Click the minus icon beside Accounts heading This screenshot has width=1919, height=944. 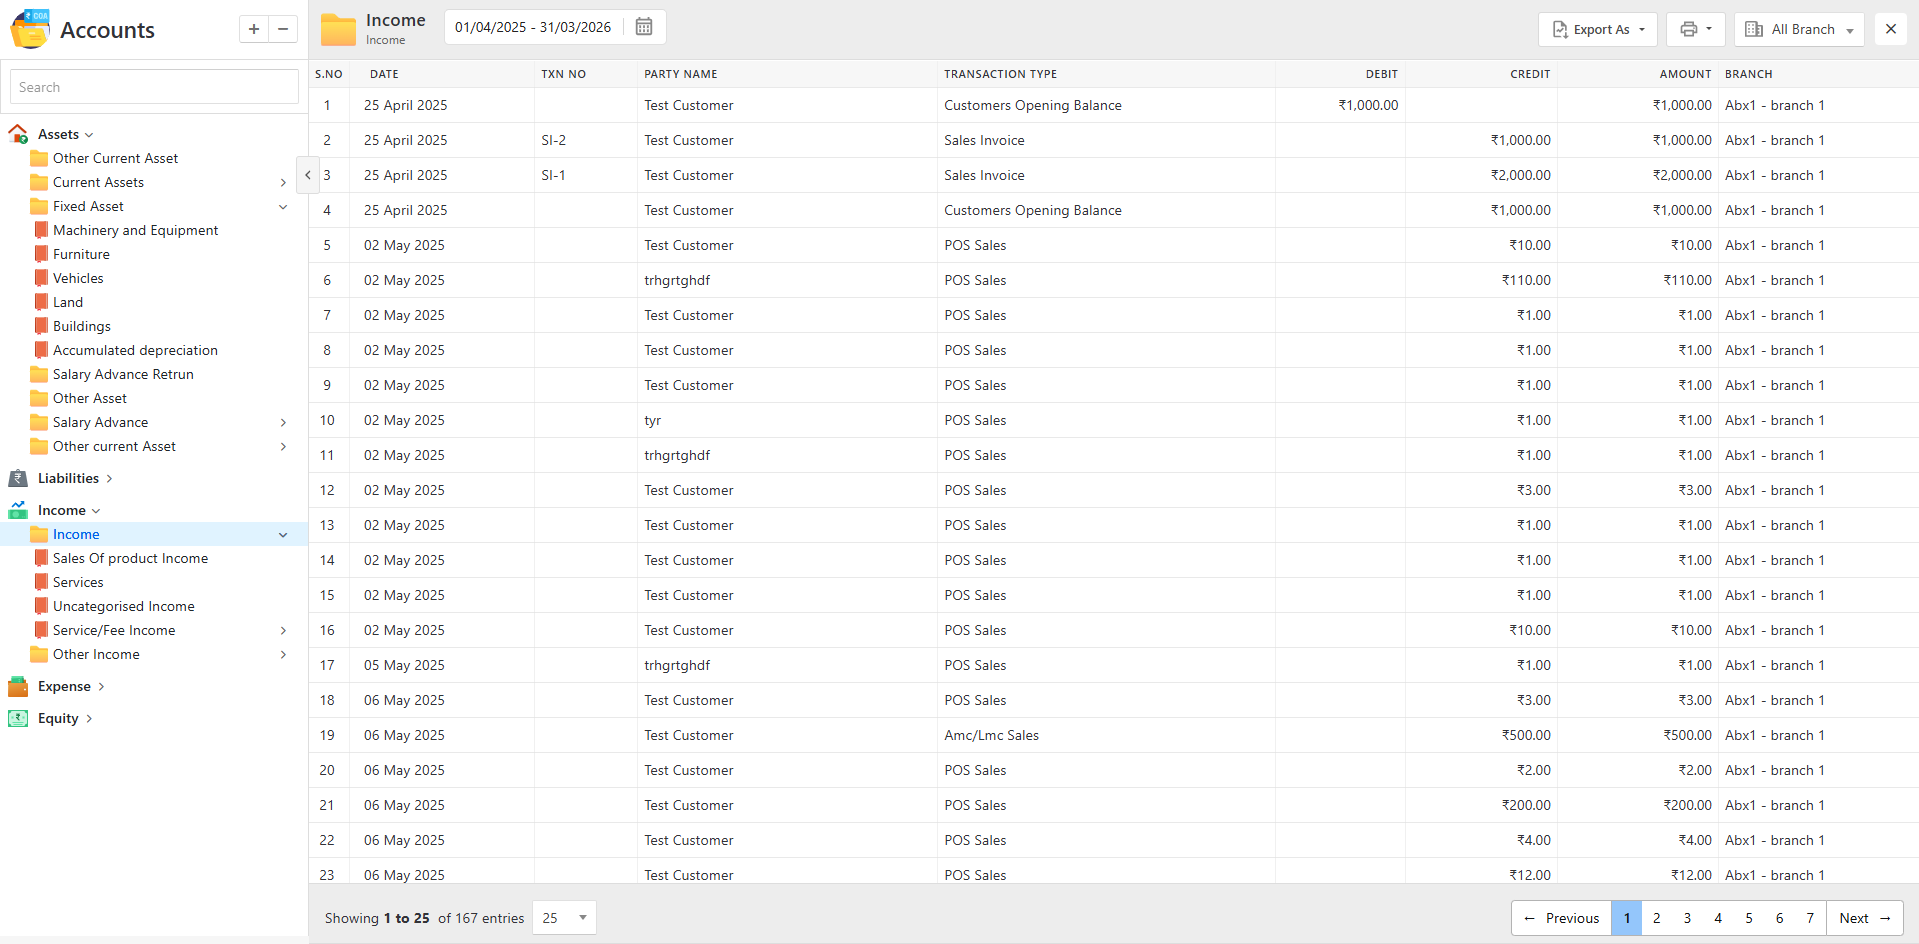click(x=283, y=29)
